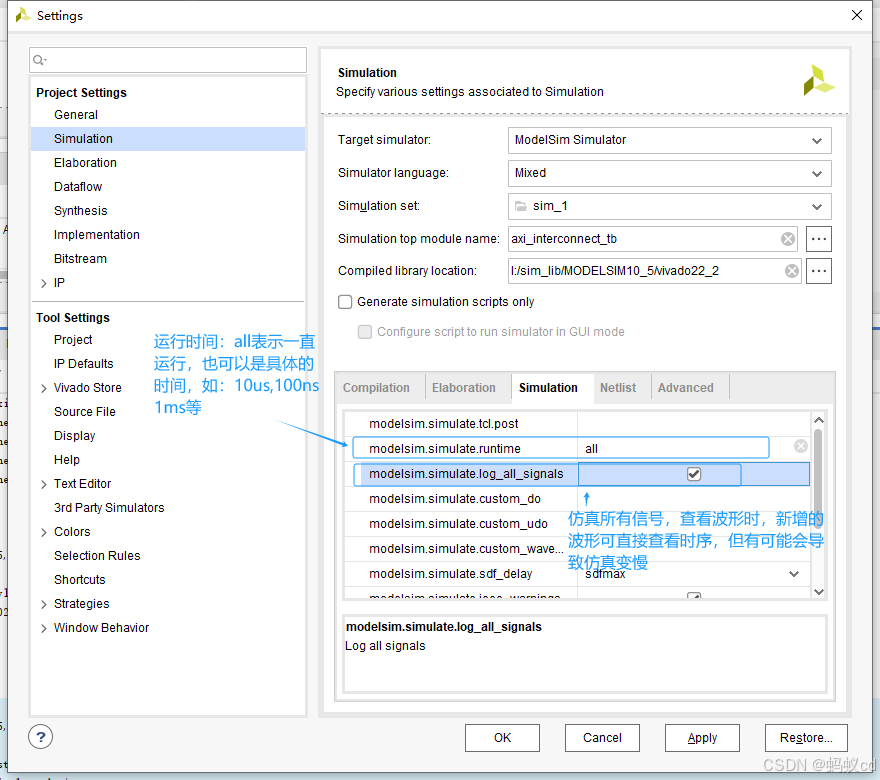Select the modelsim.simulate.sdf_delay row
The height and width of the screenshot is (780, 880).
point(577,573)
